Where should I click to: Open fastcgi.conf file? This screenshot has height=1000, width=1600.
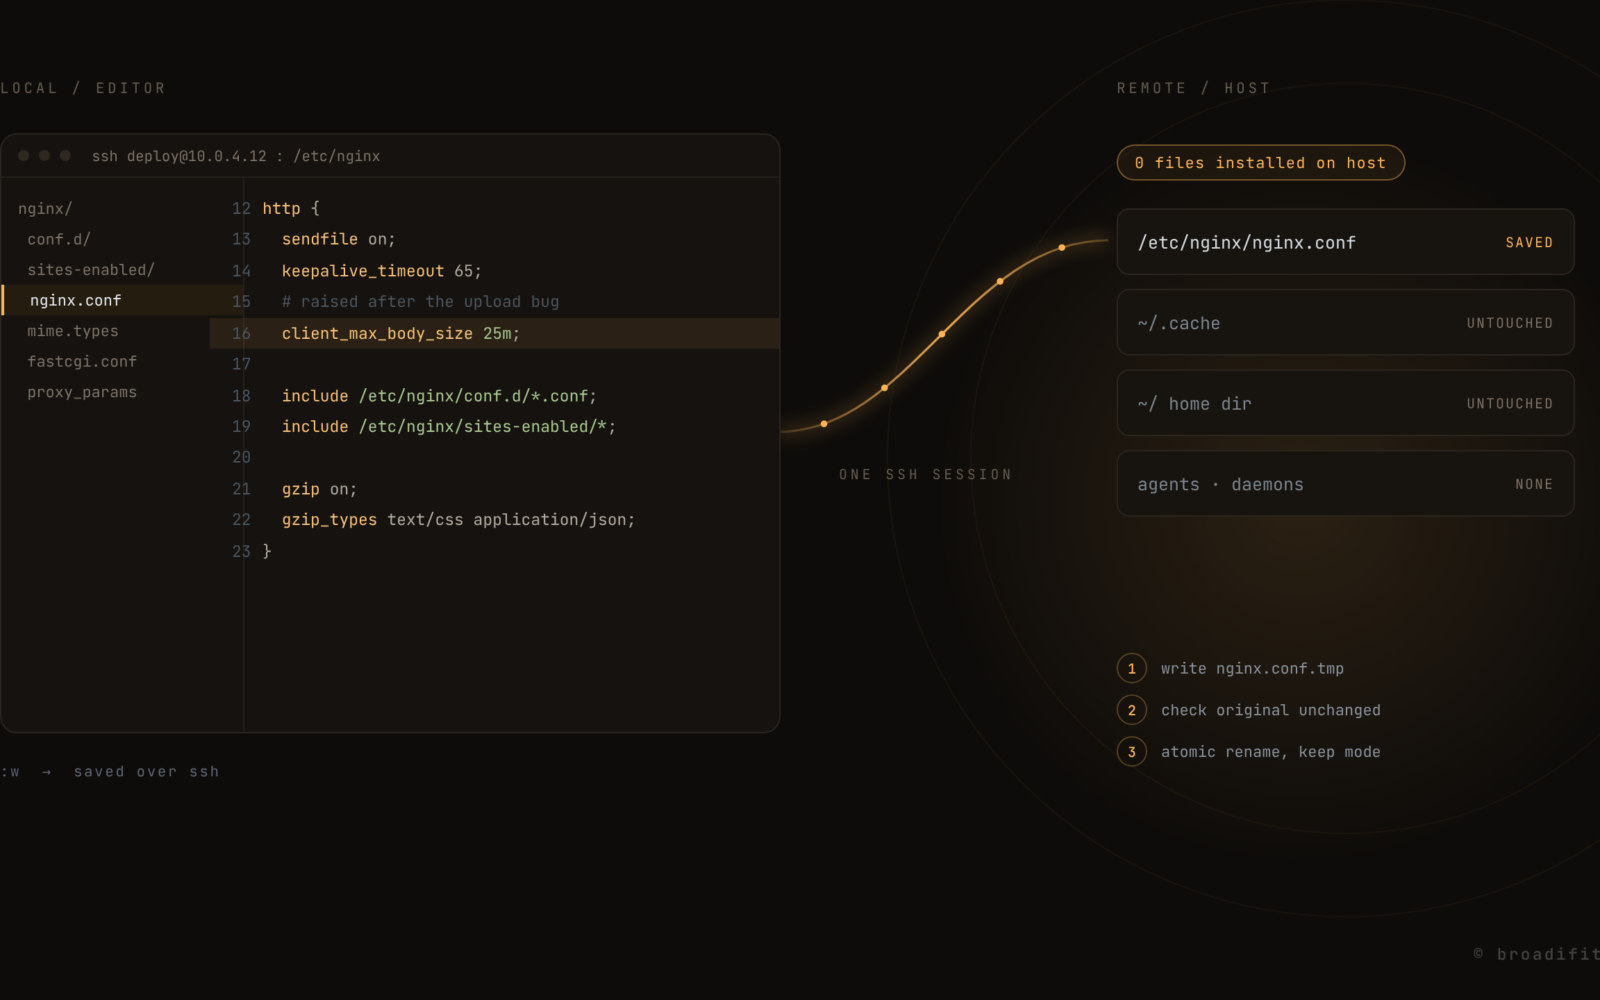[82, 362]
